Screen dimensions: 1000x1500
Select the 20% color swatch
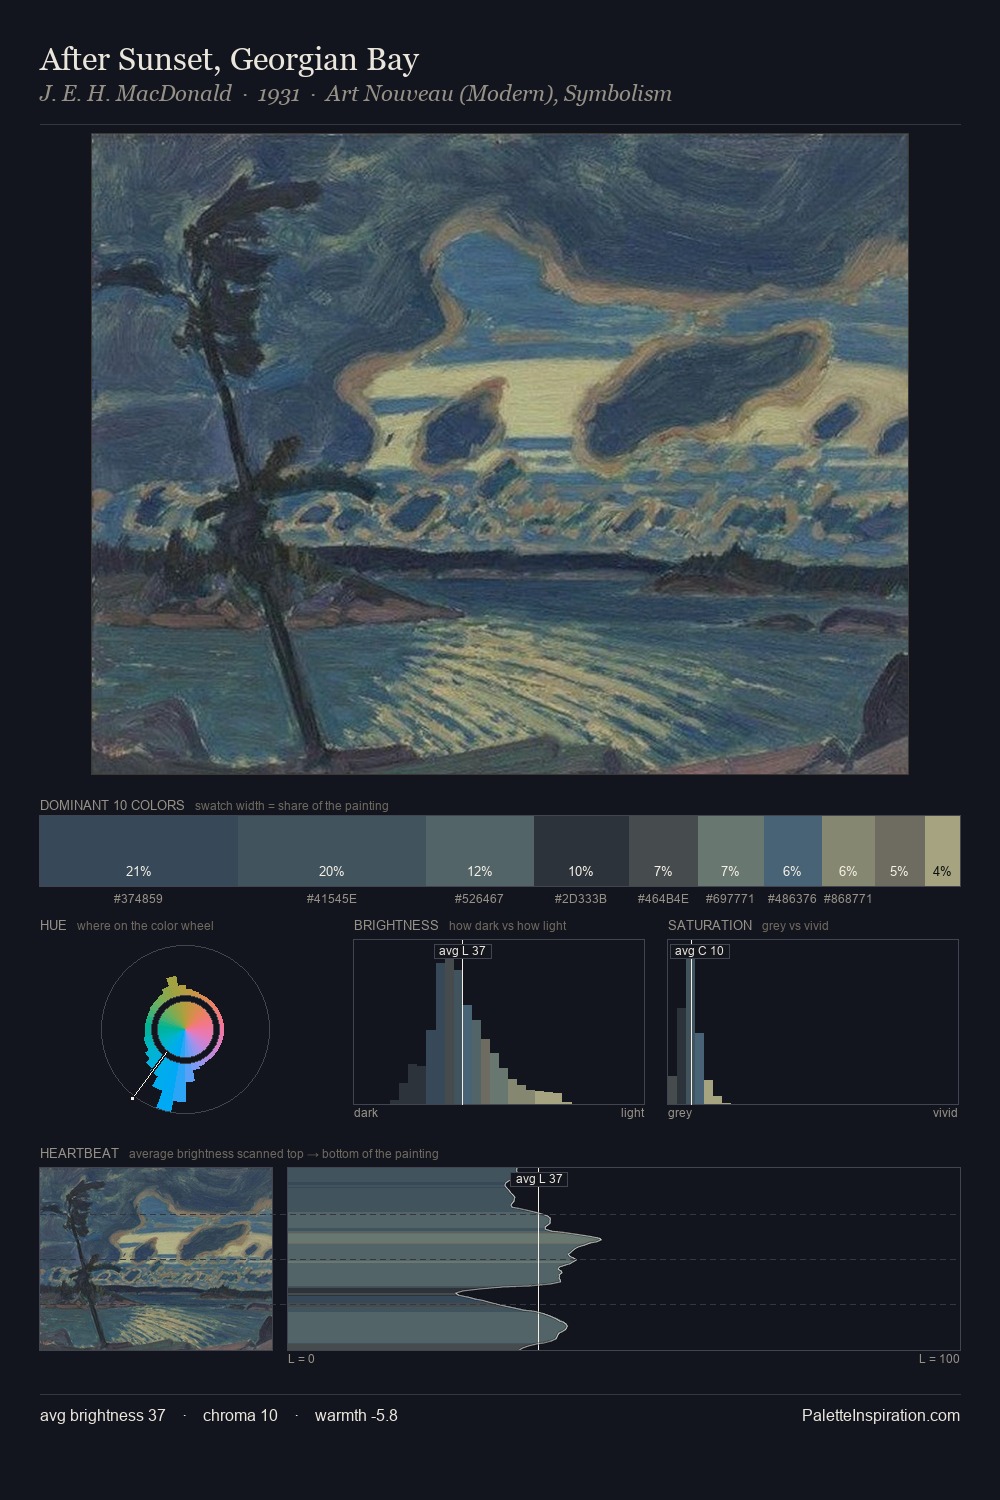332,851
